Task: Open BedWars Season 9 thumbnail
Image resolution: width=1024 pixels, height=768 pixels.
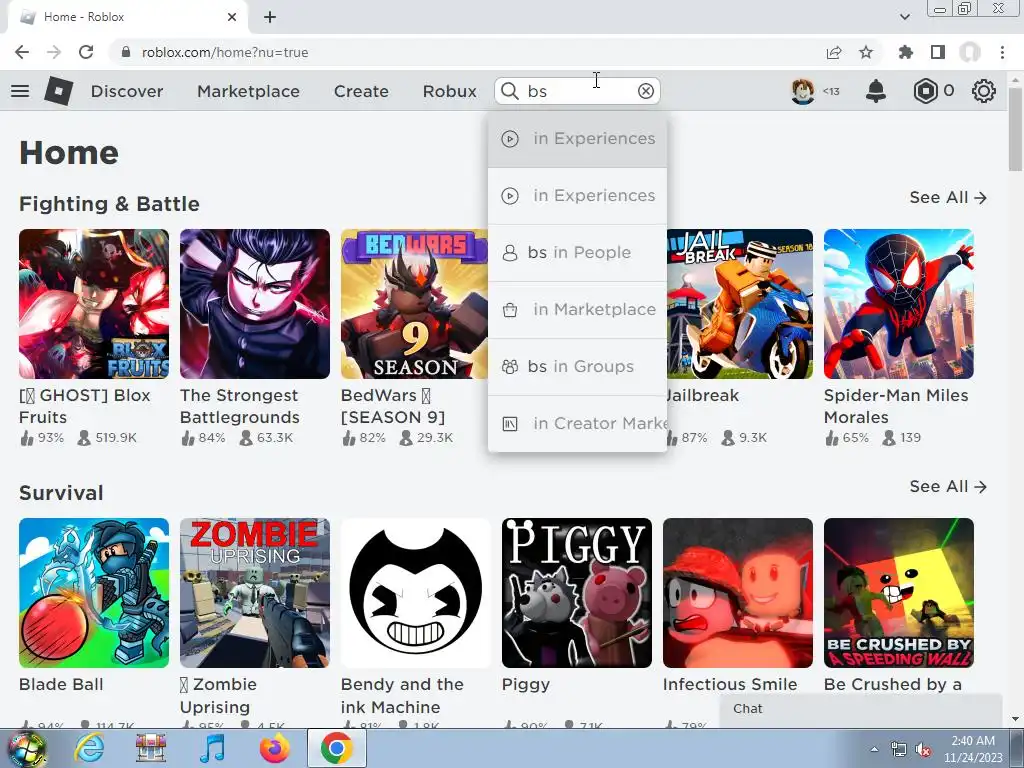Action: click(x=414, y=304)
